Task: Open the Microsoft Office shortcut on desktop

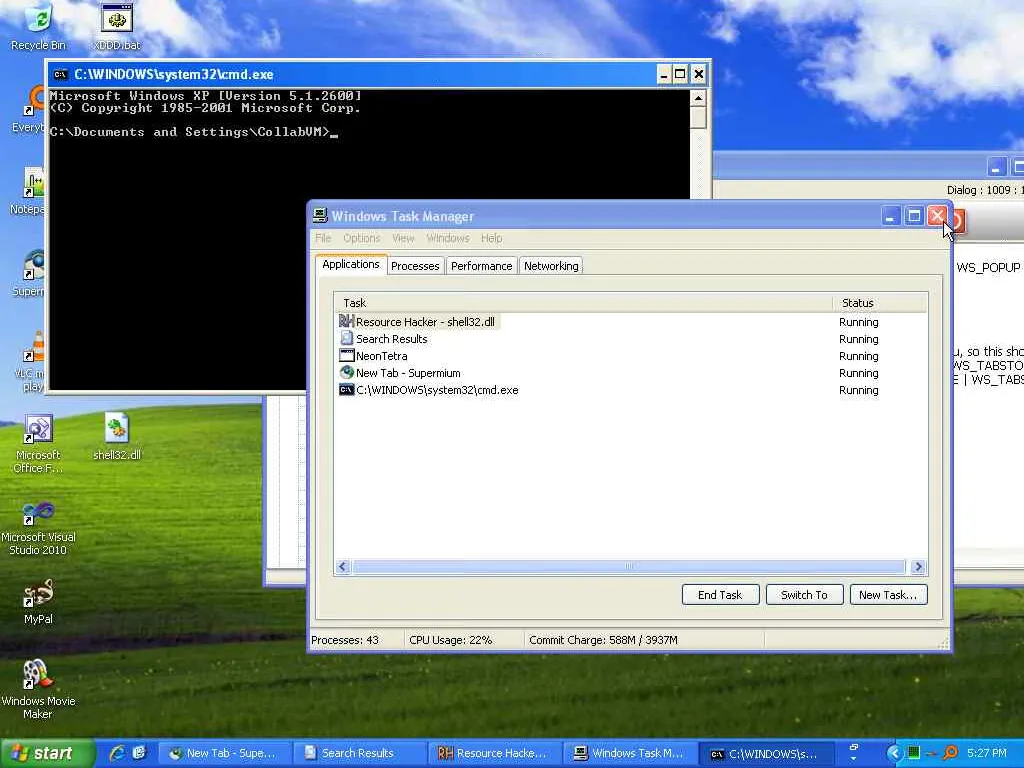Action: 38,444
